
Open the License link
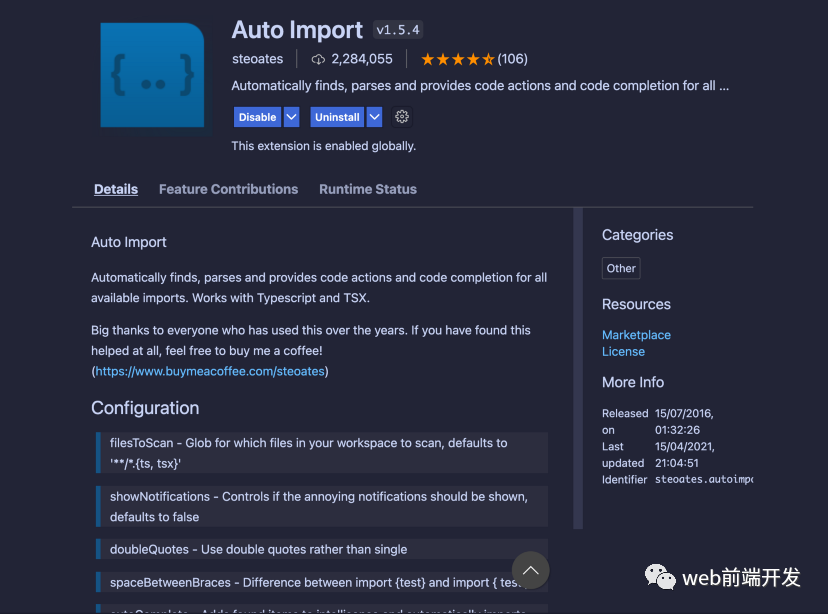tap(623, 351)
